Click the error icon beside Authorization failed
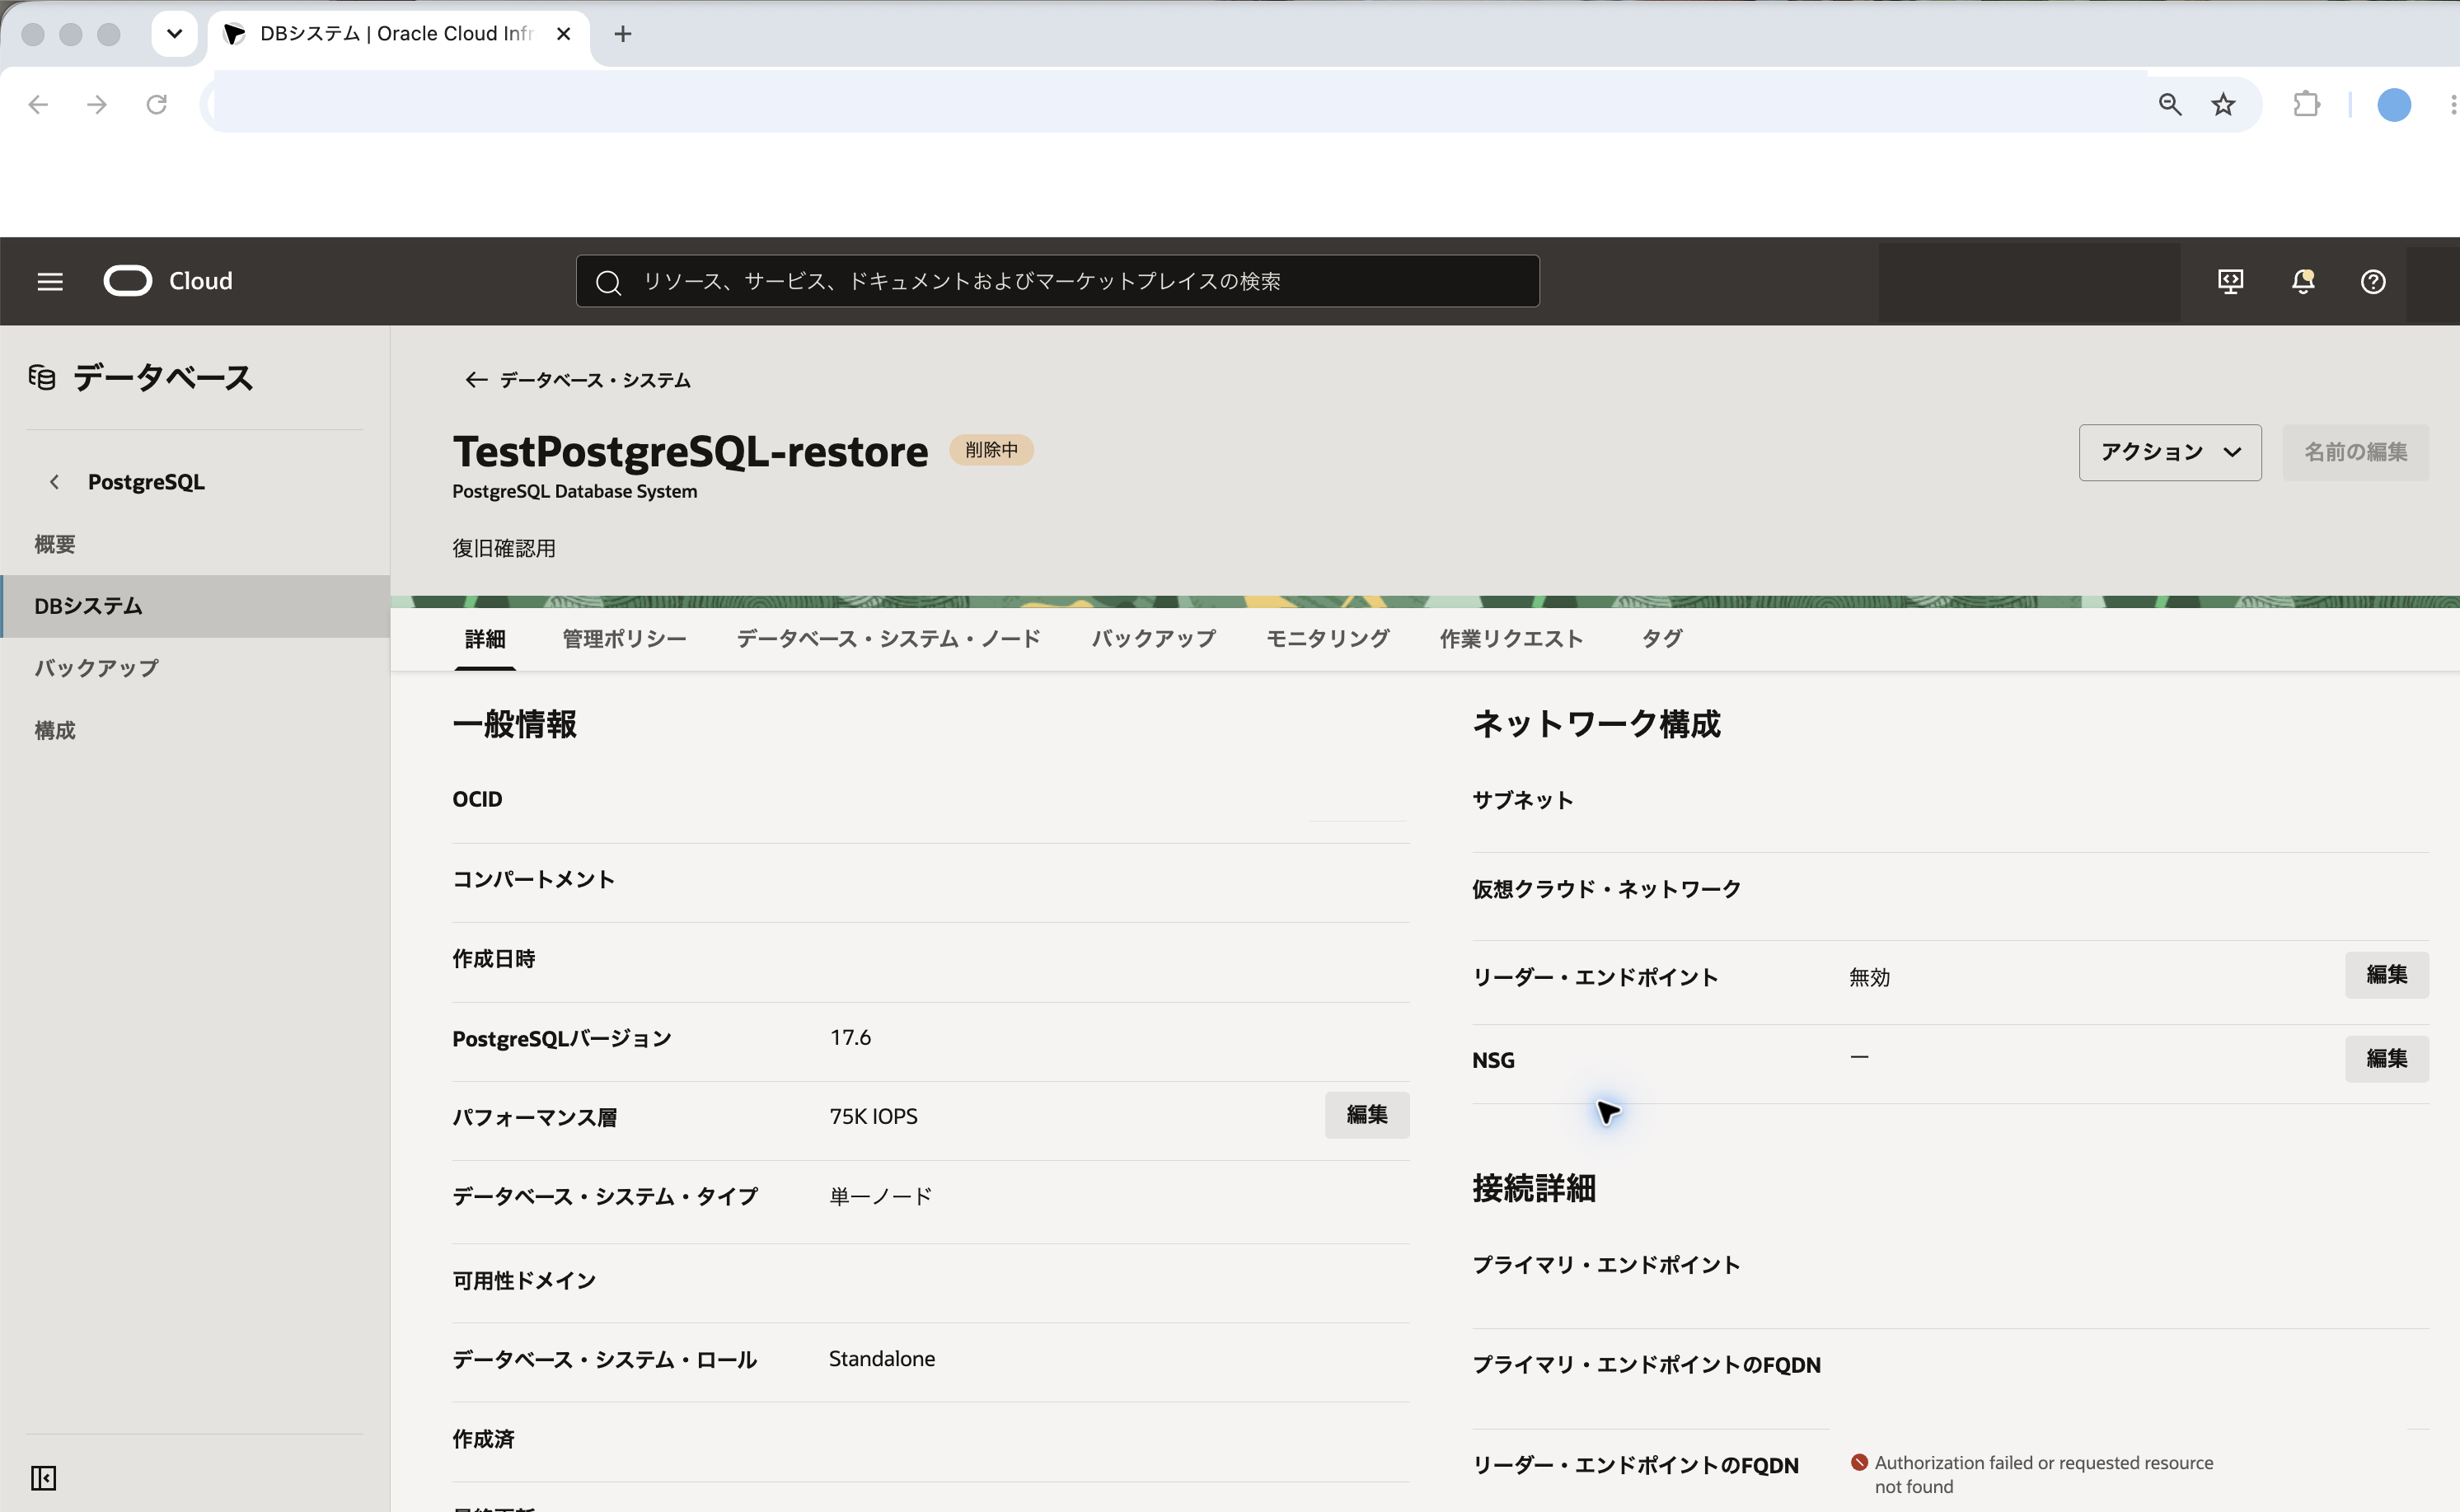Screen dimensions: 2460x1512 point(1859,1462)
